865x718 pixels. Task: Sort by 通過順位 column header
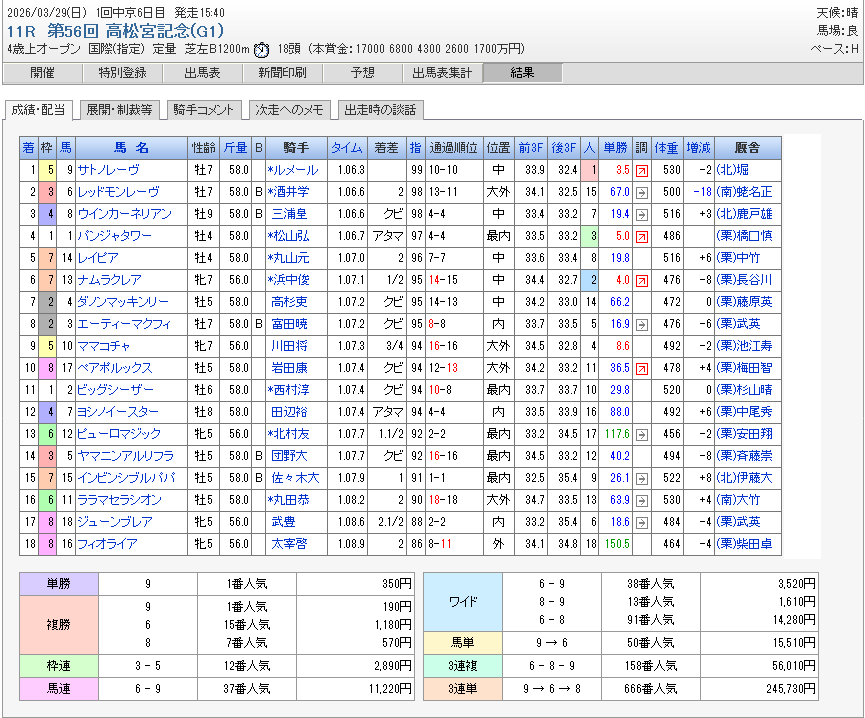pos(453,148)
